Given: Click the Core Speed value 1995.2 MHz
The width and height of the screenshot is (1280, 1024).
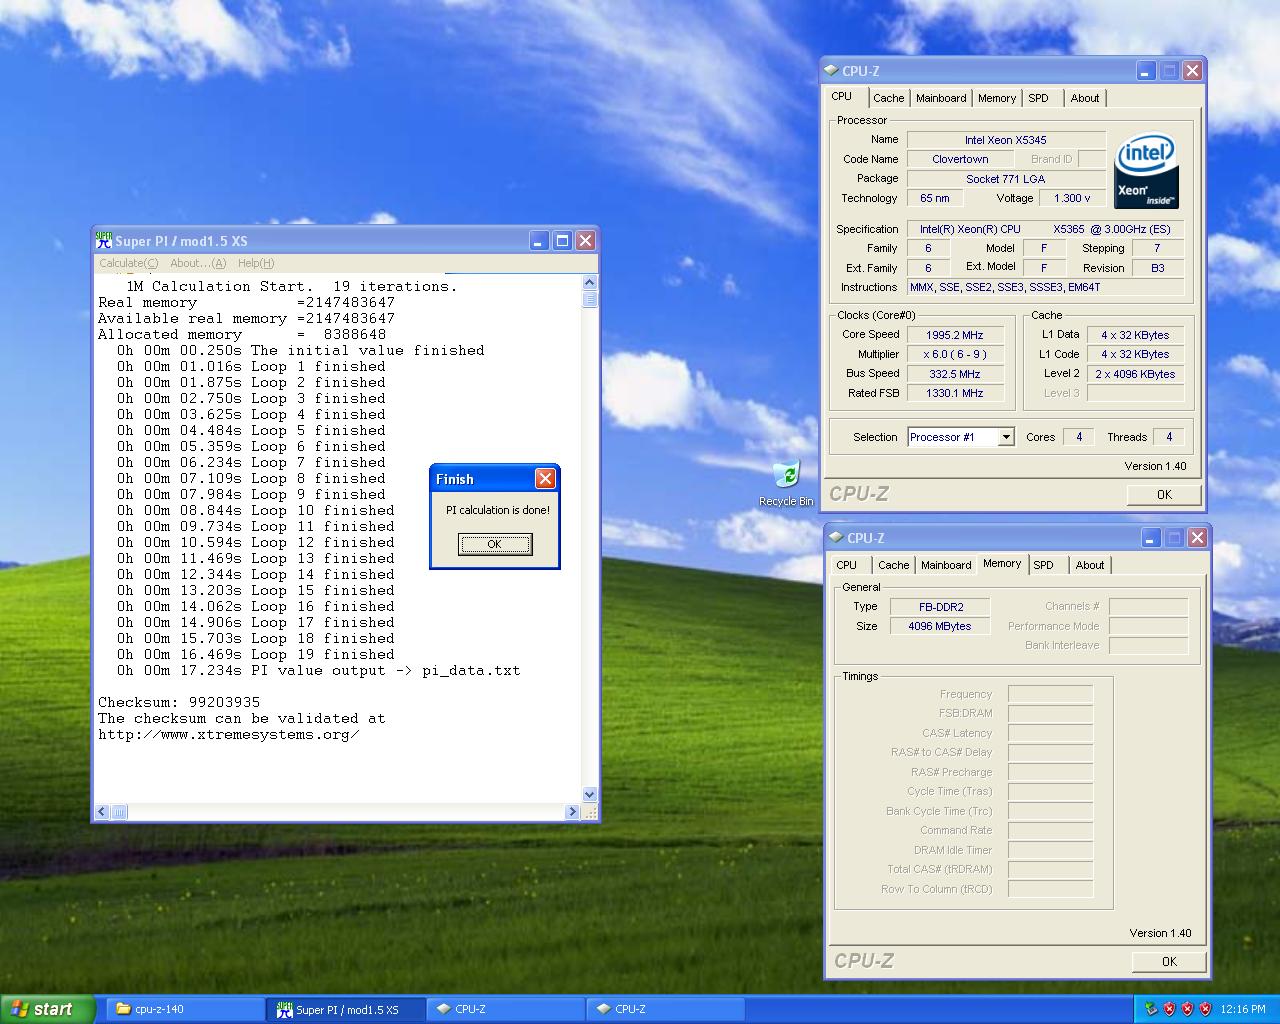Looking at the screenshot, I should [x=954, y=335].
